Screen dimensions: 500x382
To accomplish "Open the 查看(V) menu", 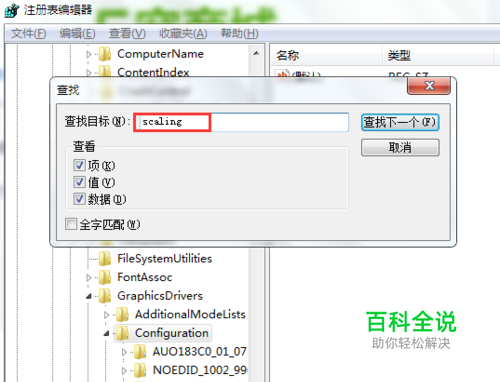I will click(x=127, y=33).
